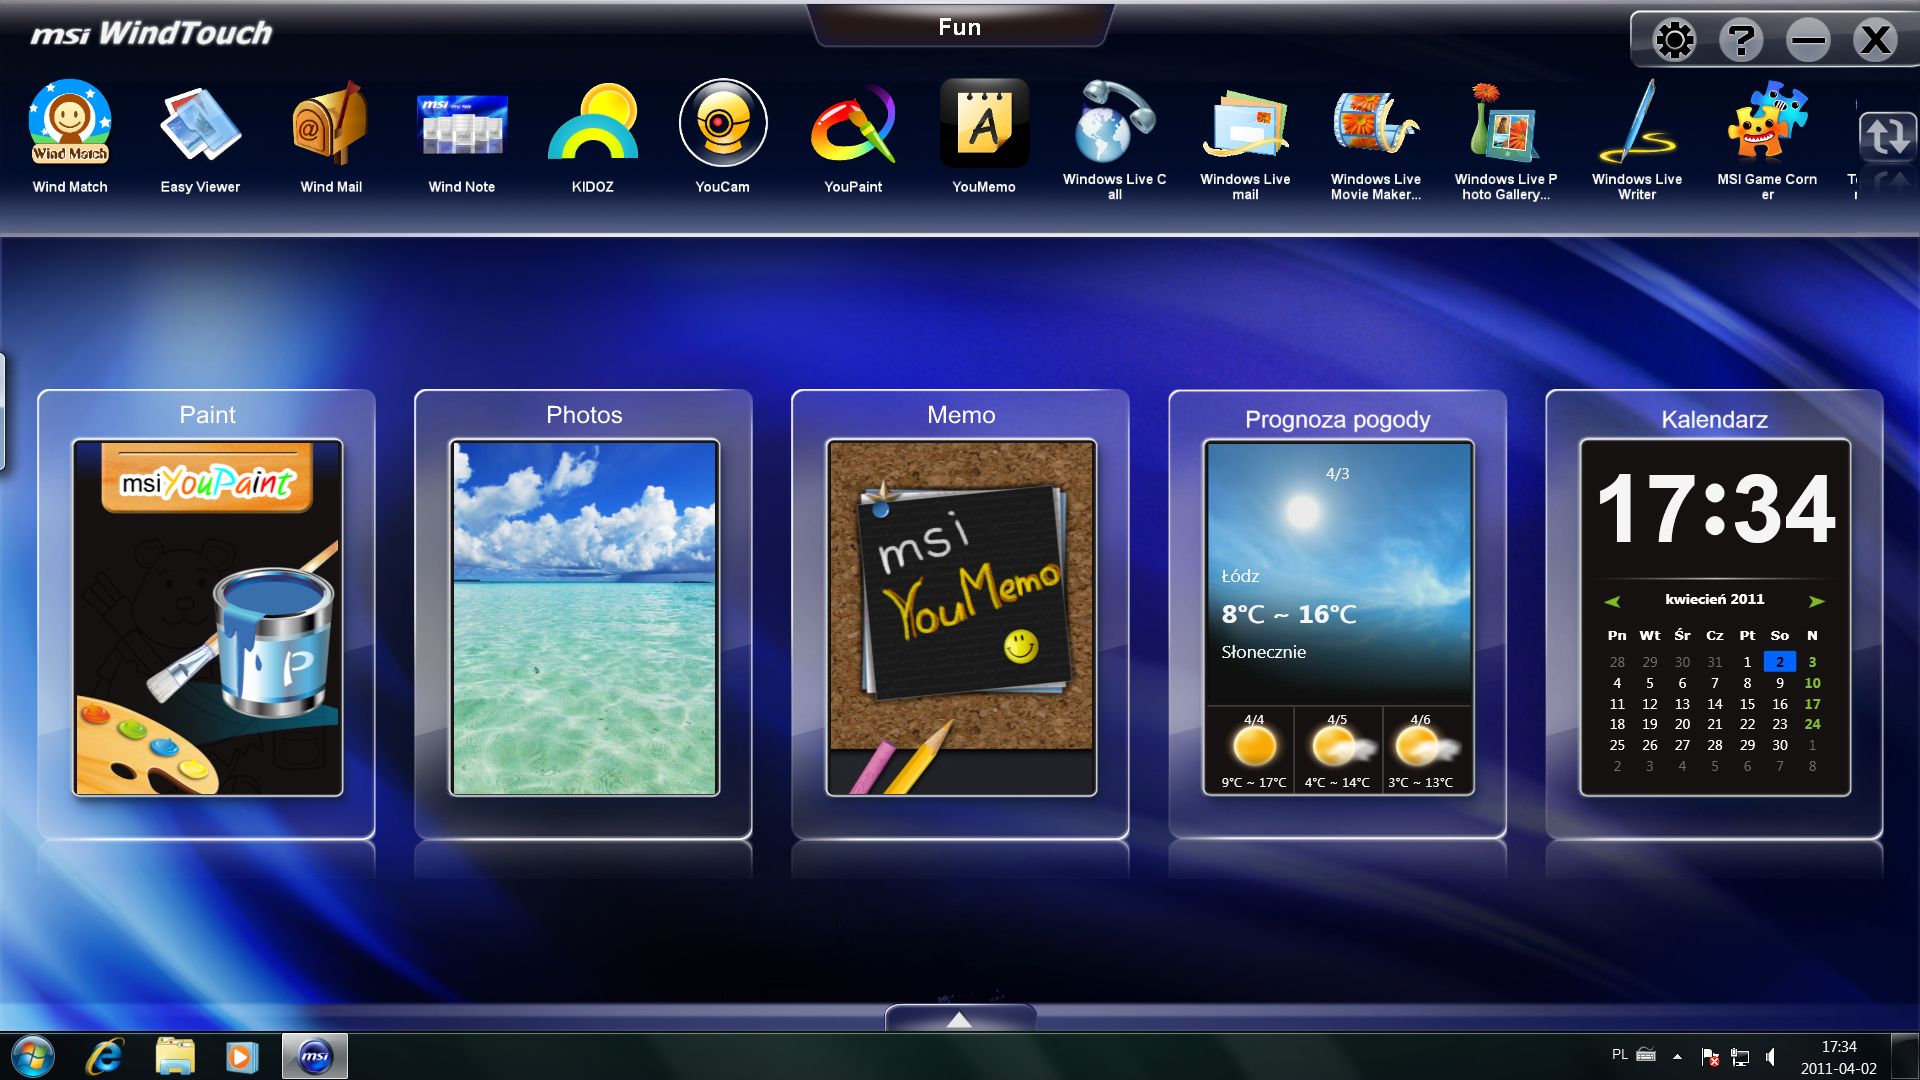
Task: Open the Photos beach thumbnail
Action: coord(584,617)
